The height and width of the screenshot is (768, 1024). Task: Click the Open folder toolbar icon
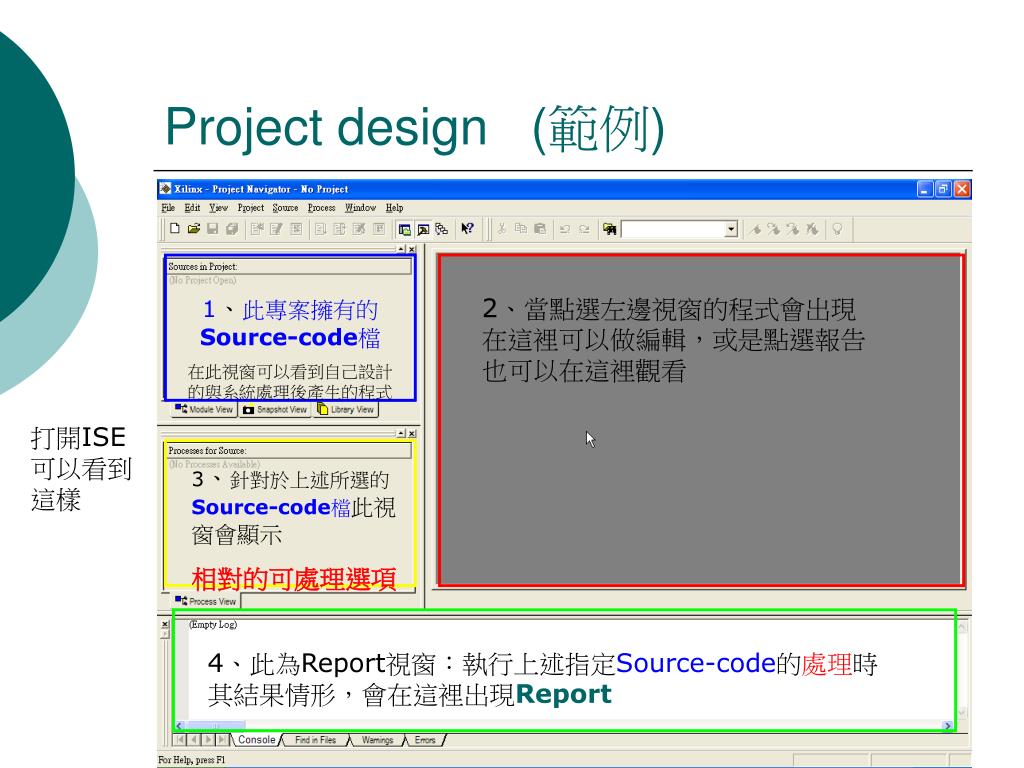tap(193, 229)
